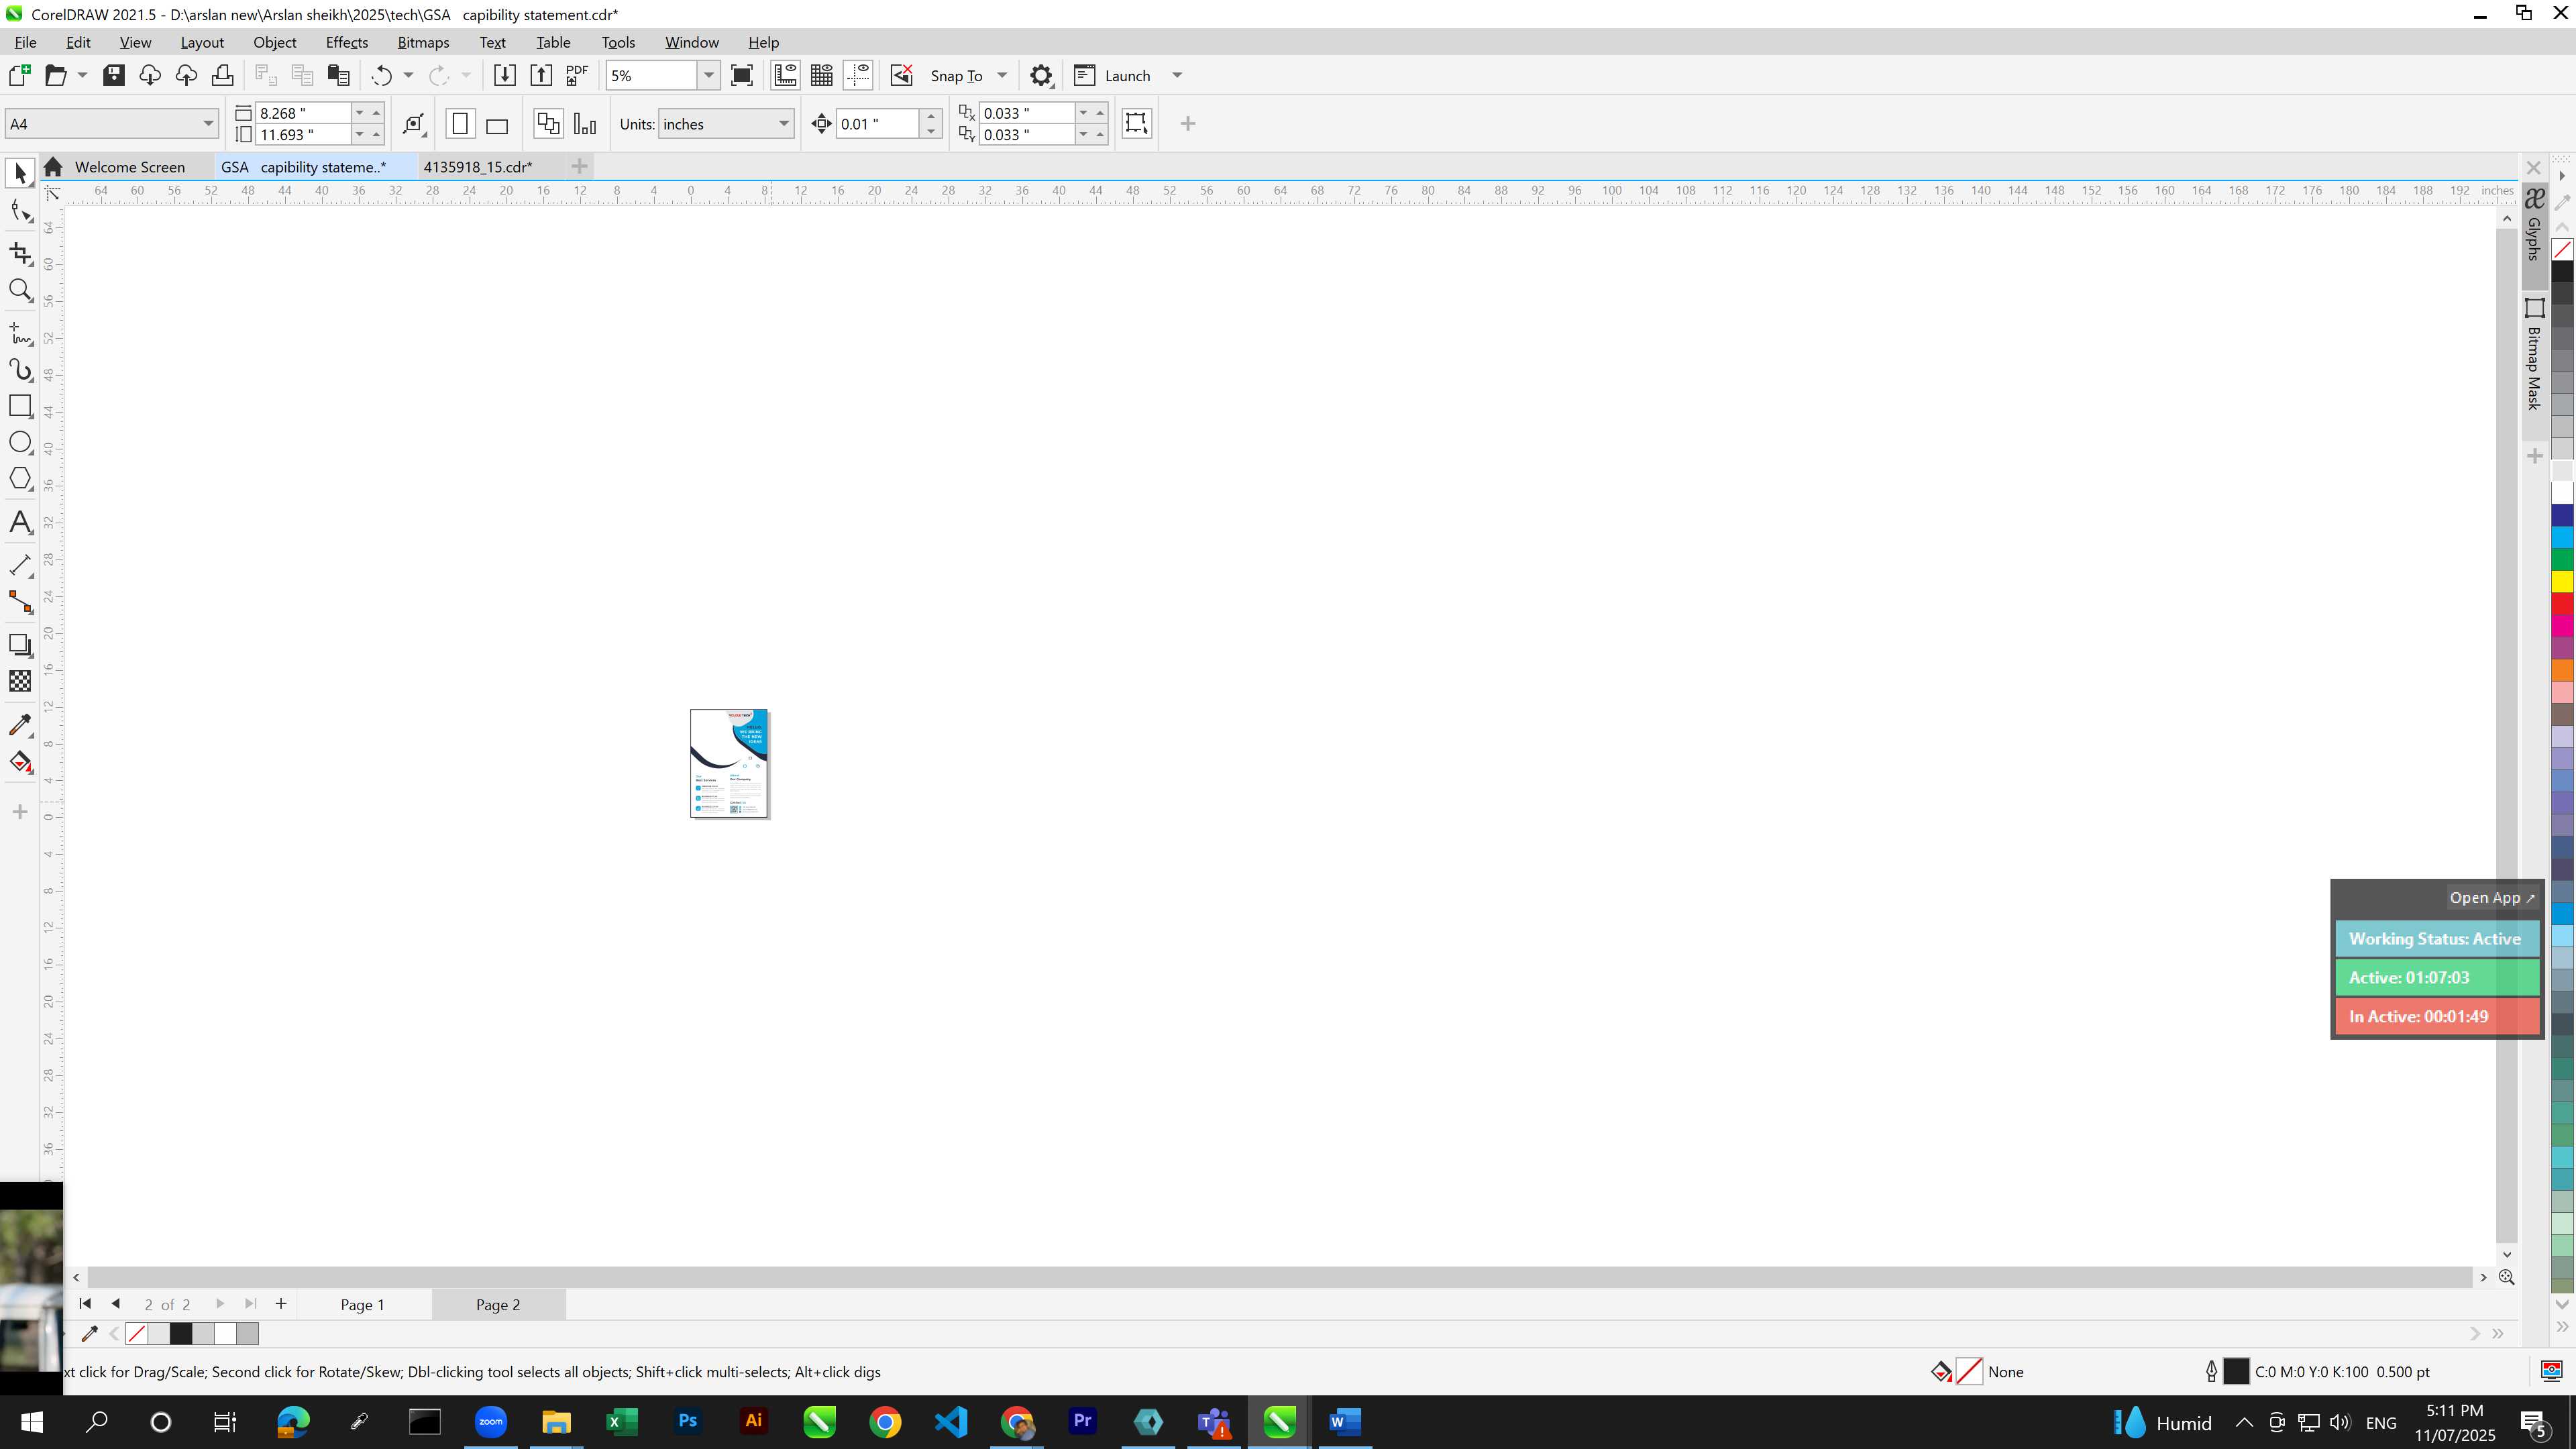Viewport: 2576px width, 1449px height.
Task: Select the Zoom tool in toolbox
Action: point(20,291)
